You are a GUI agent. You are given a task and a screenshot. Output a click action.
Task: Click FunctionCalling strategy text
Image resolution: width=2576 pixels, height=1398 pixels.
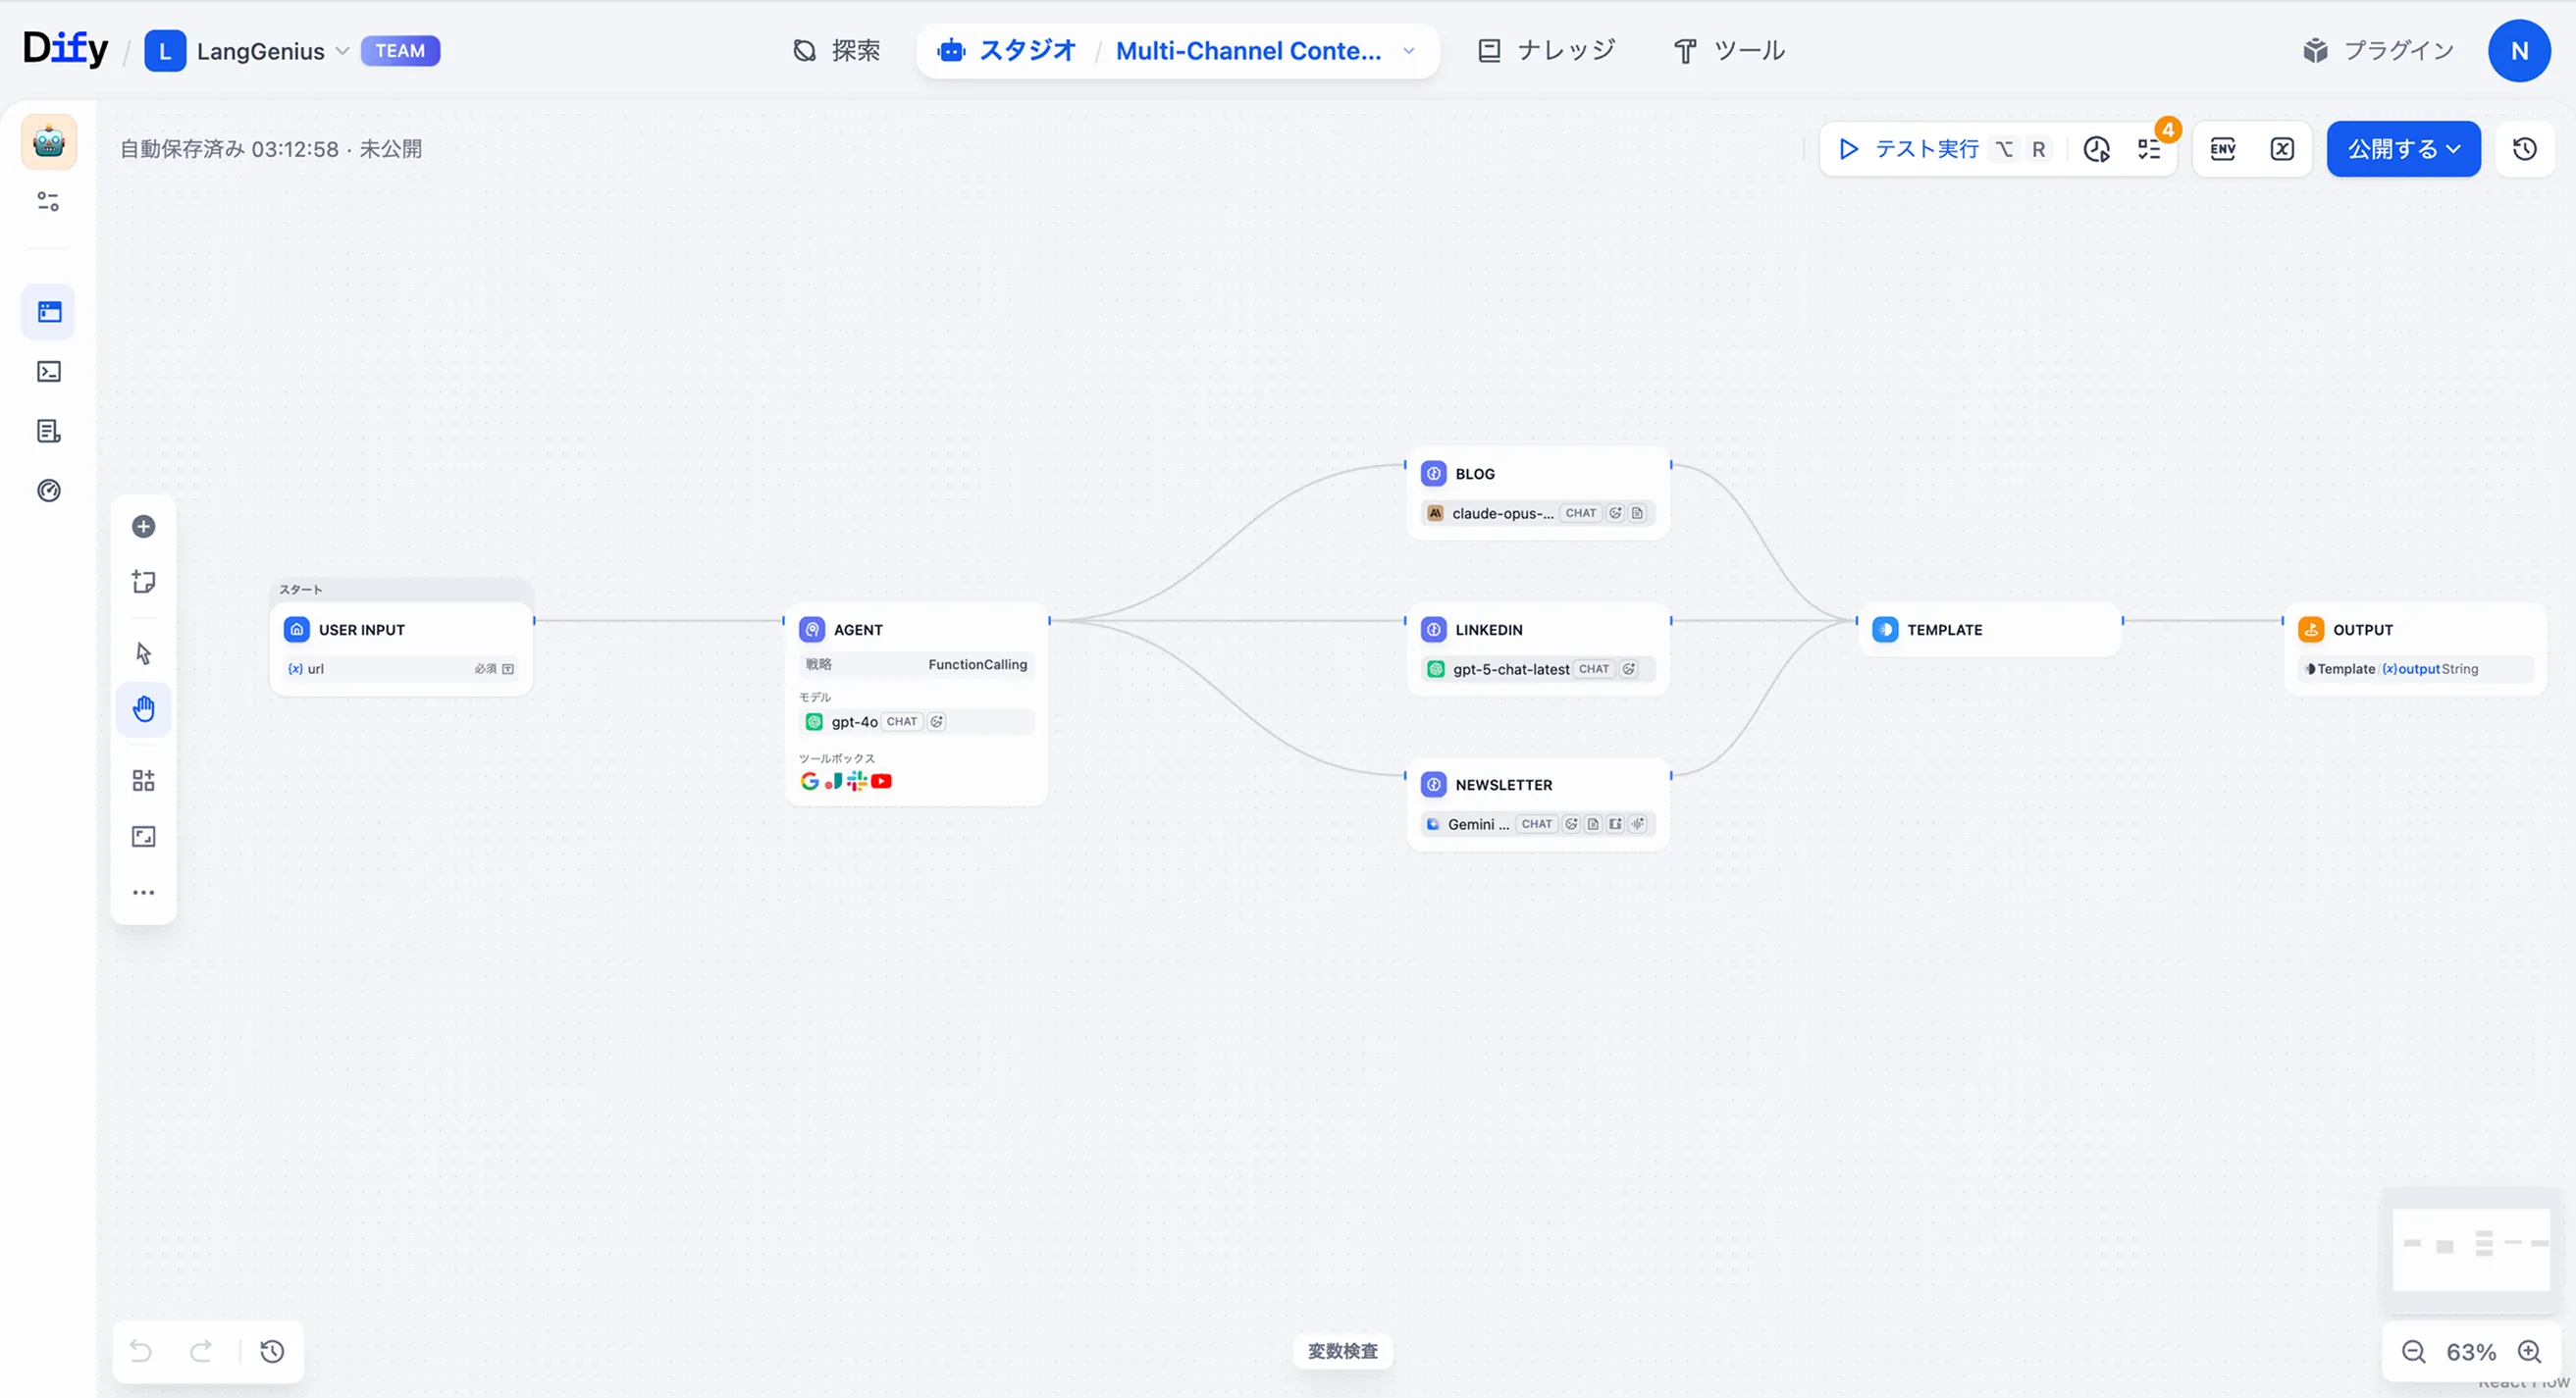coord(977,664)
